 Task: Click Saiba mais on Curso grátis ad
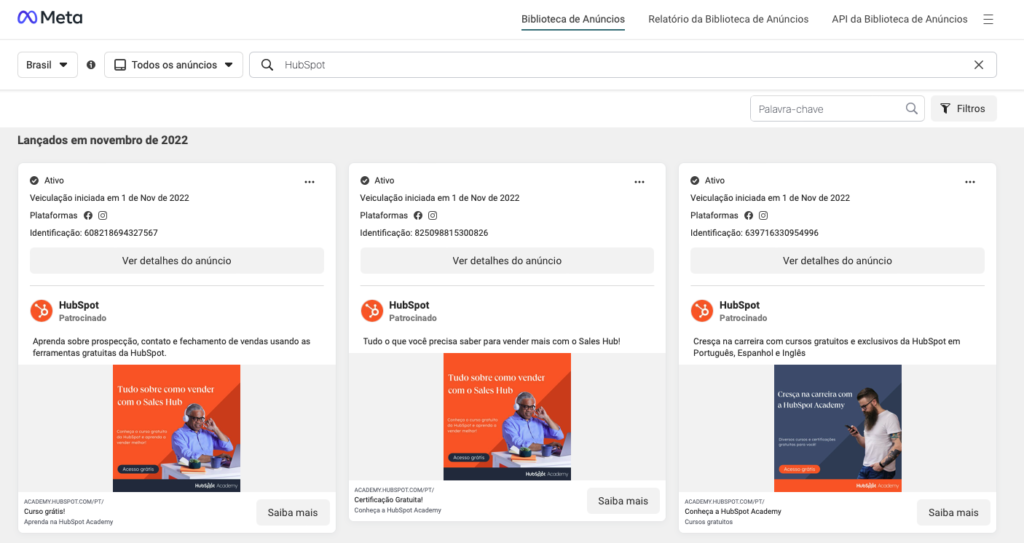(293, 512)
